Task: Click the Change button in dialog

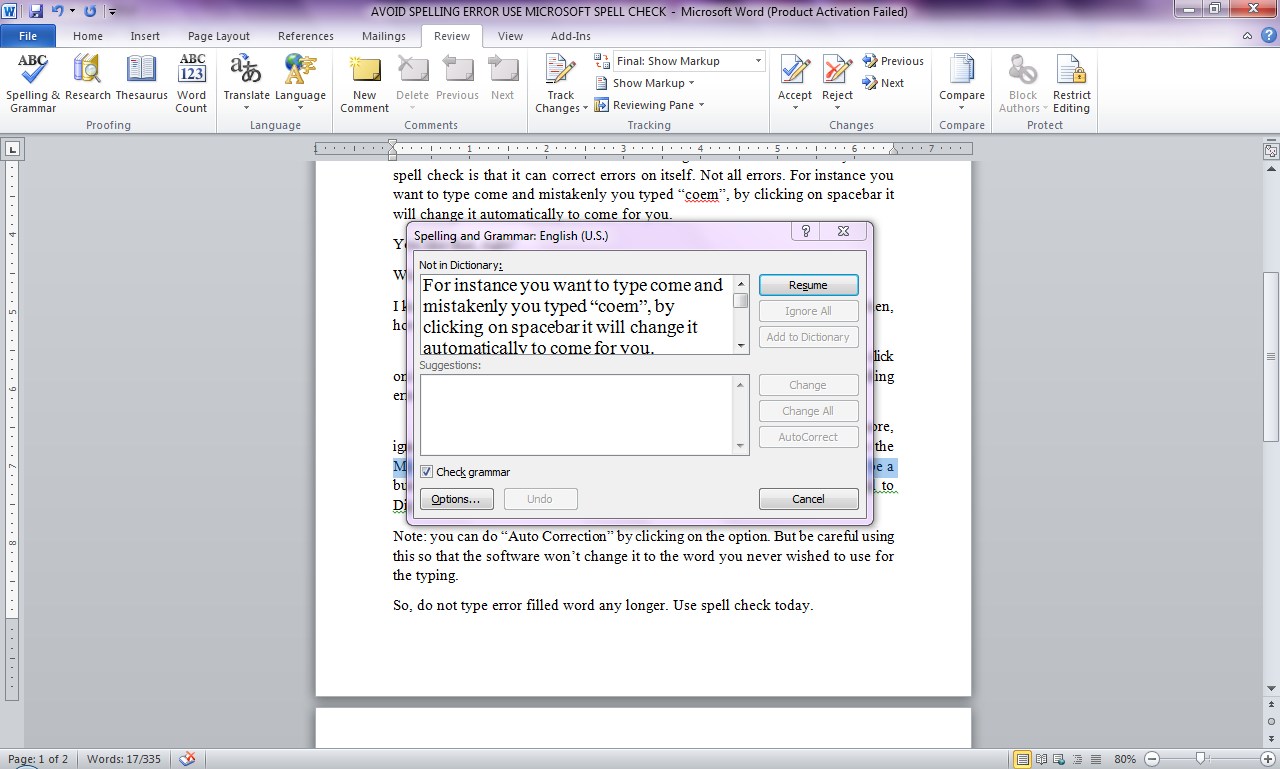Action: [808, 385]
